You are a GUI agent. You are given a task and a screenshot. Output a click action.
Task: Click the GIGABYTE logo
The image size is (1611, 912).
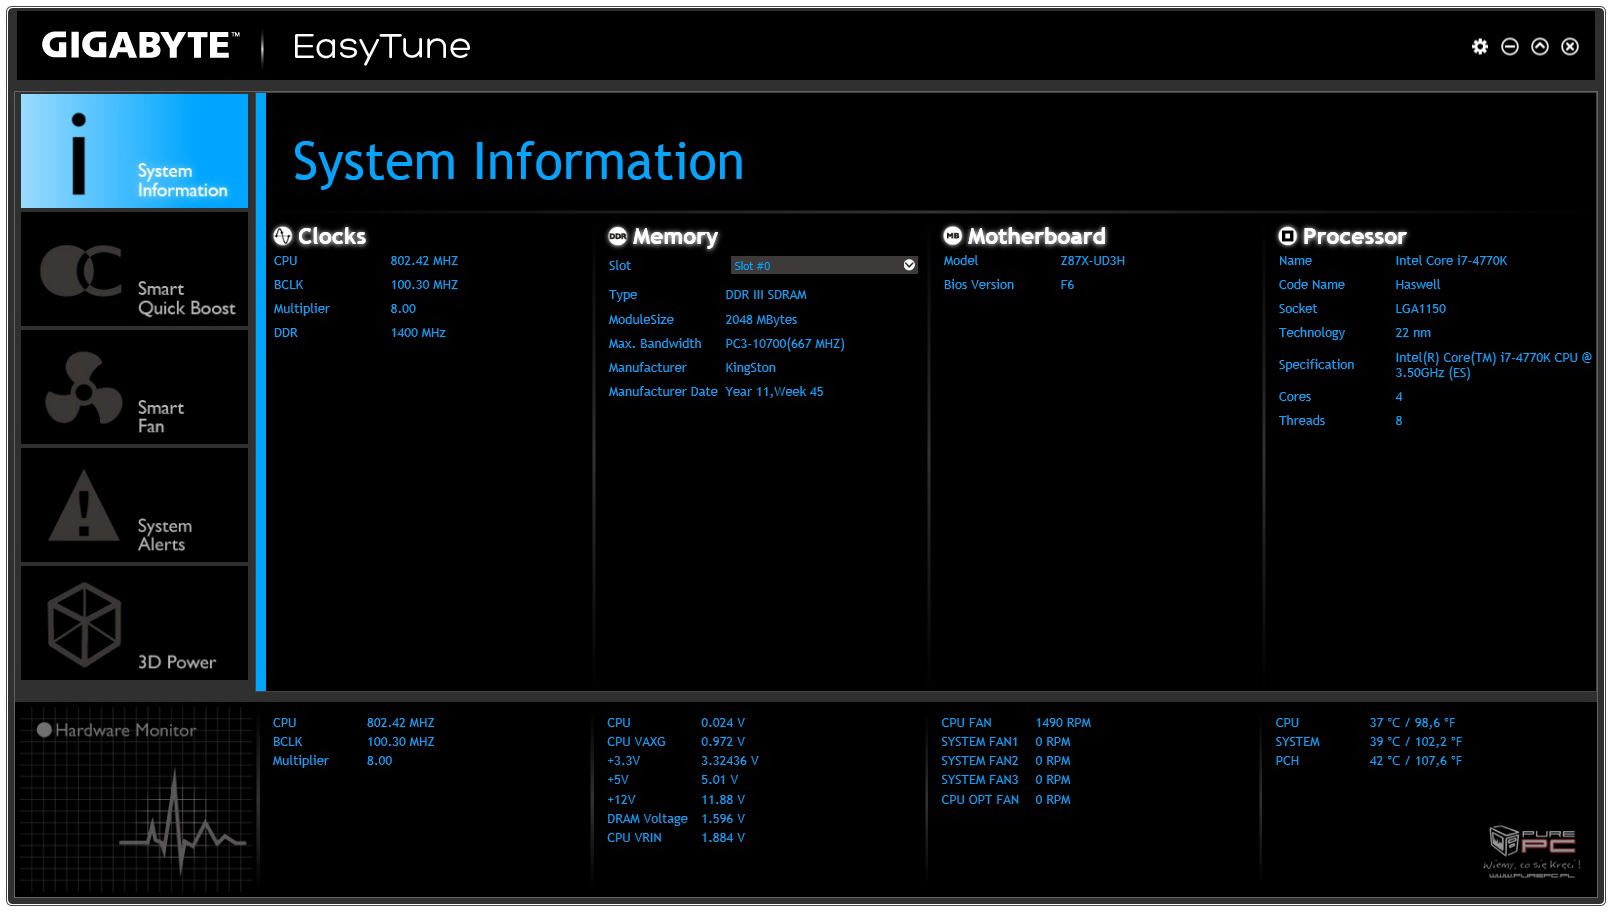tap(140, 46)
